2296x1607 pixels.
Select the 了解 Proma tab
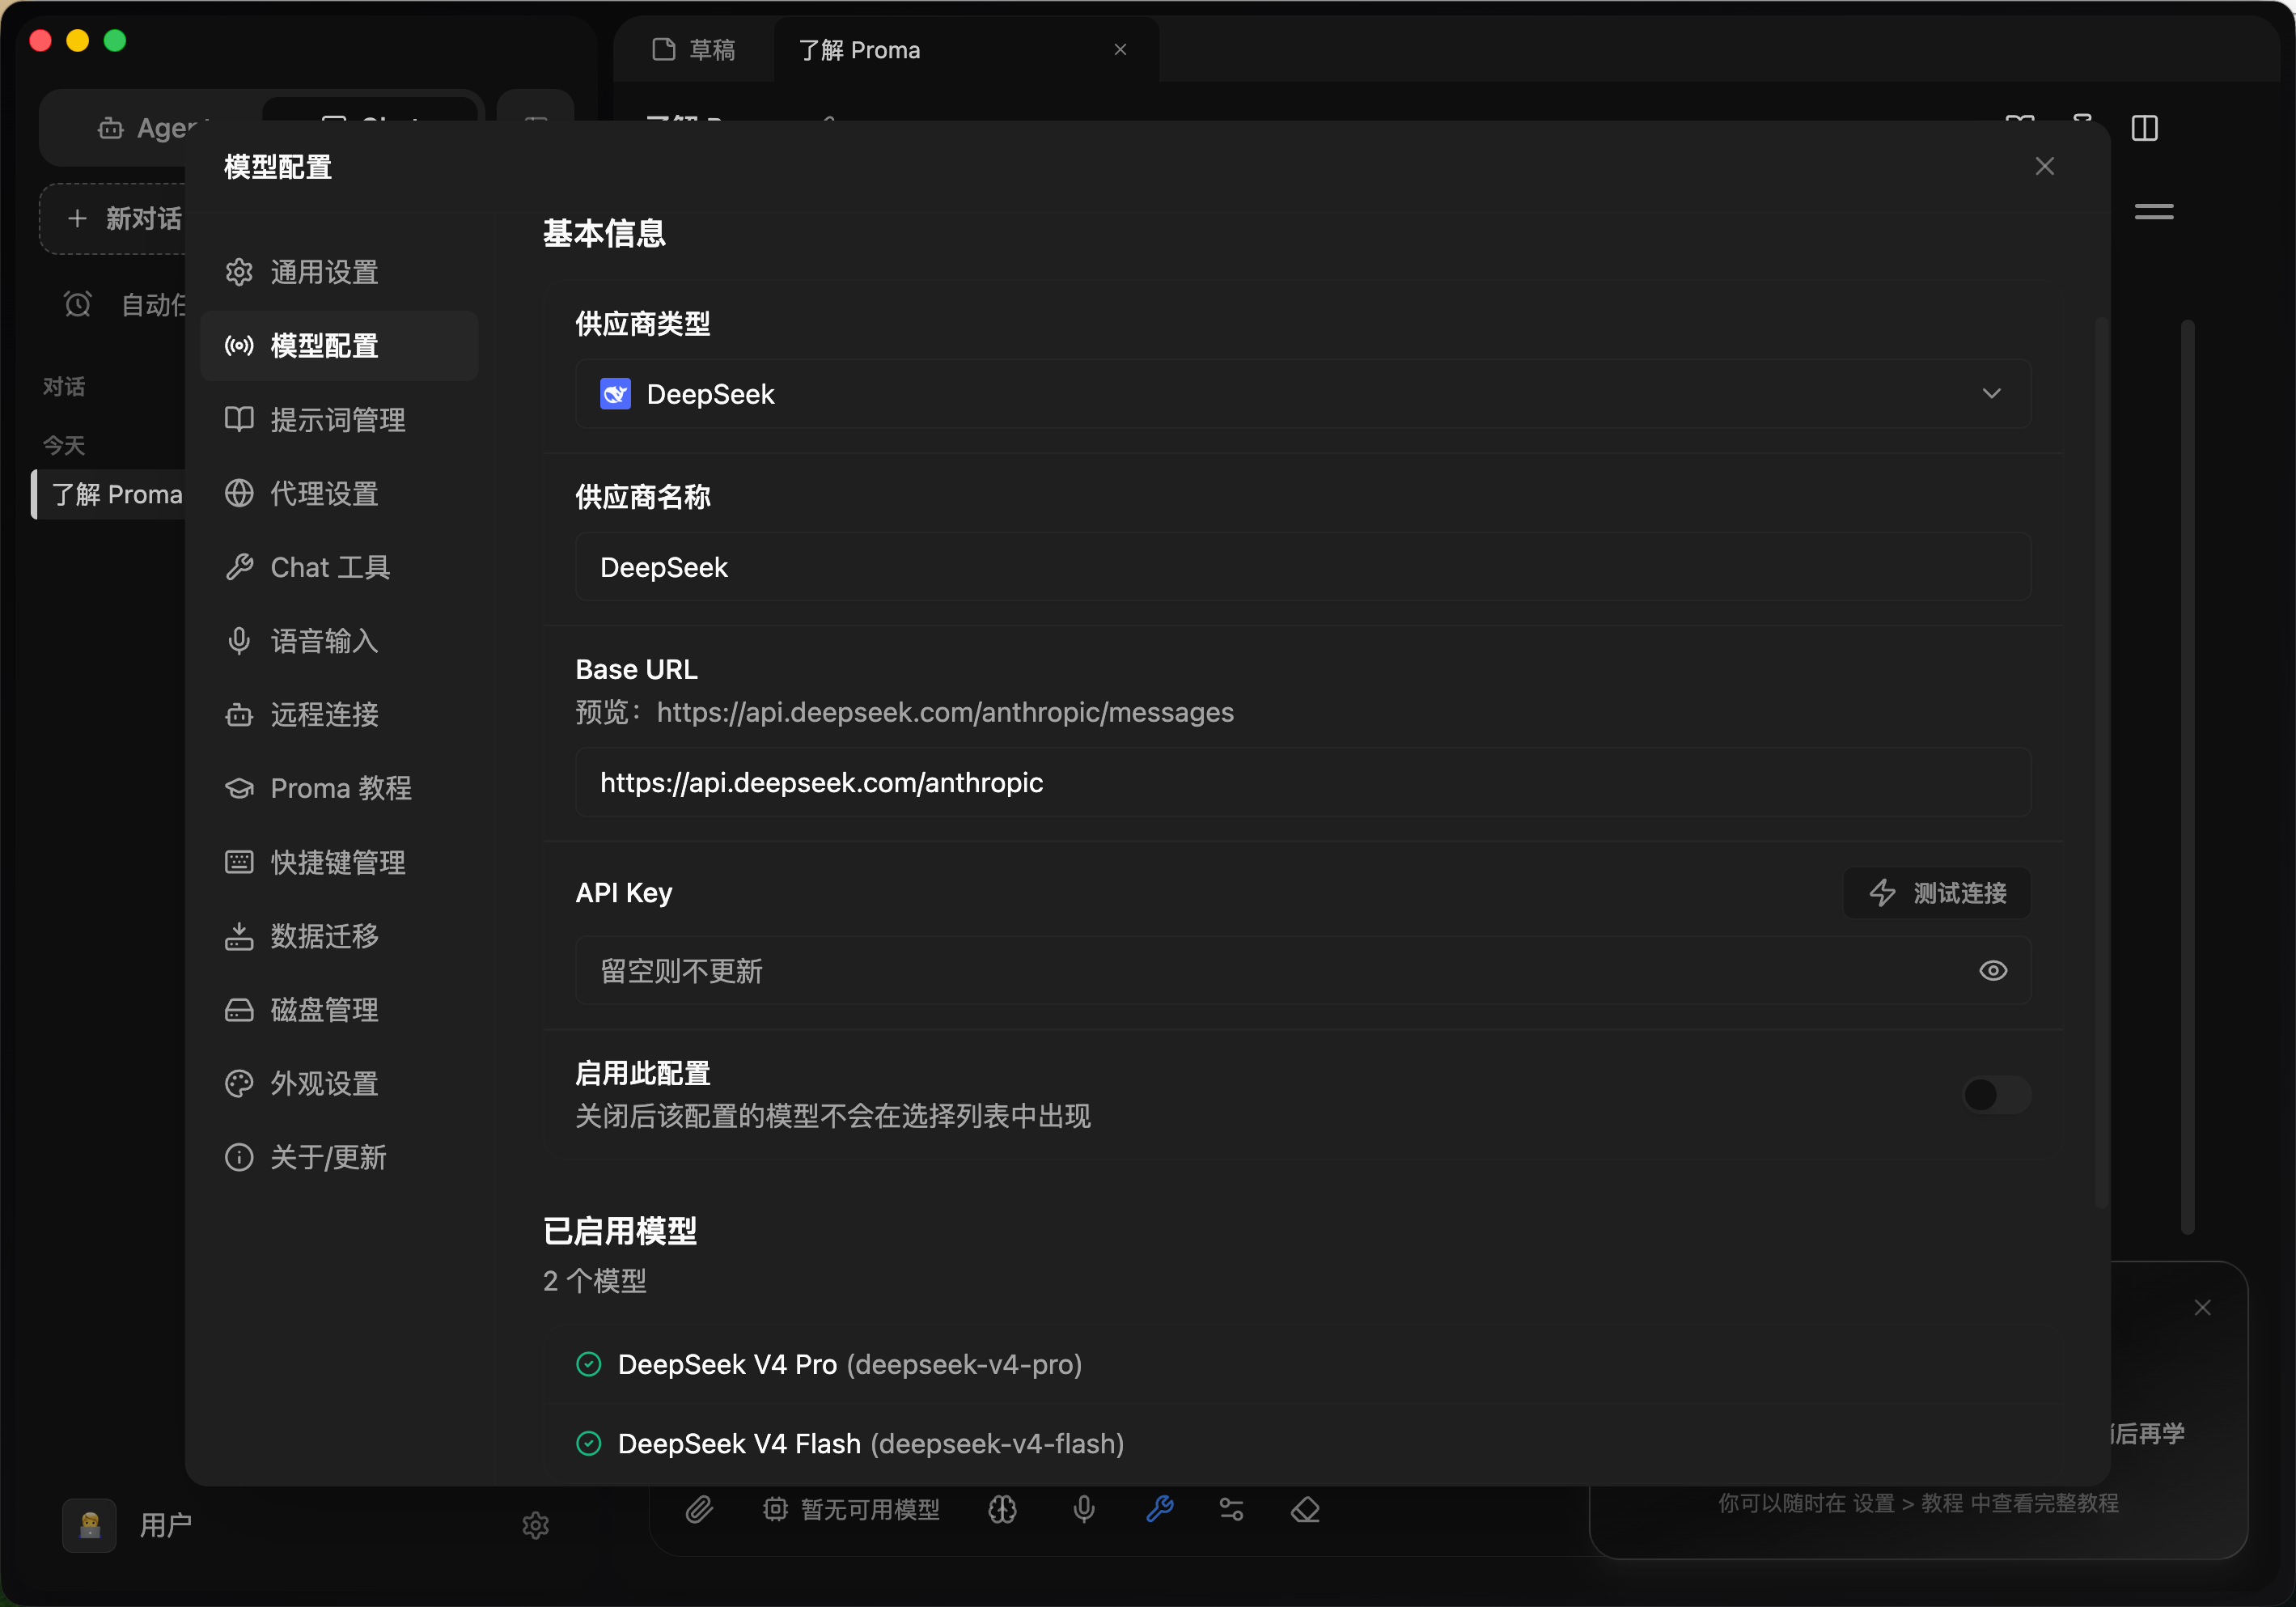coord(966,50)
